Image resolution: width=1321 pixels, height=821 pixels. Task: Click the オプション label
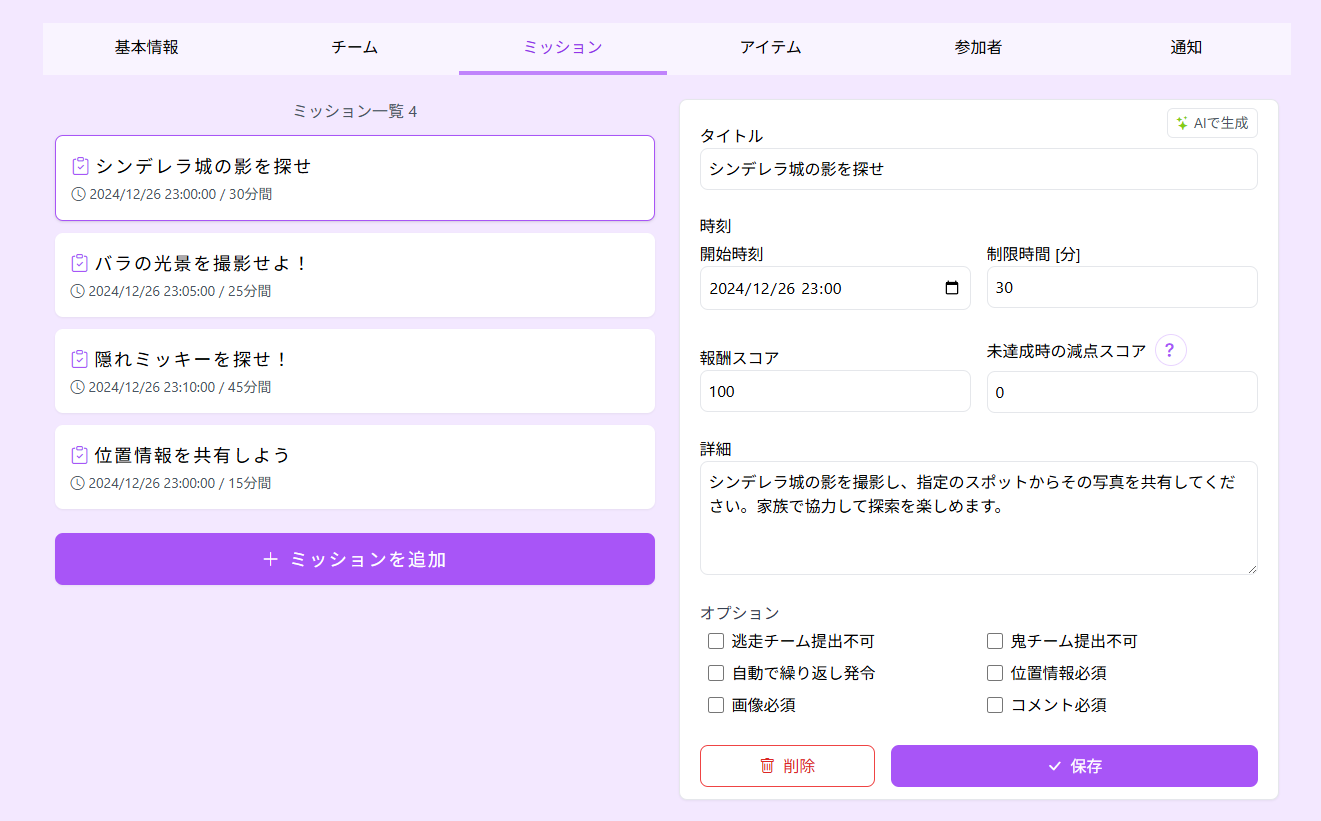pos(739,613)
